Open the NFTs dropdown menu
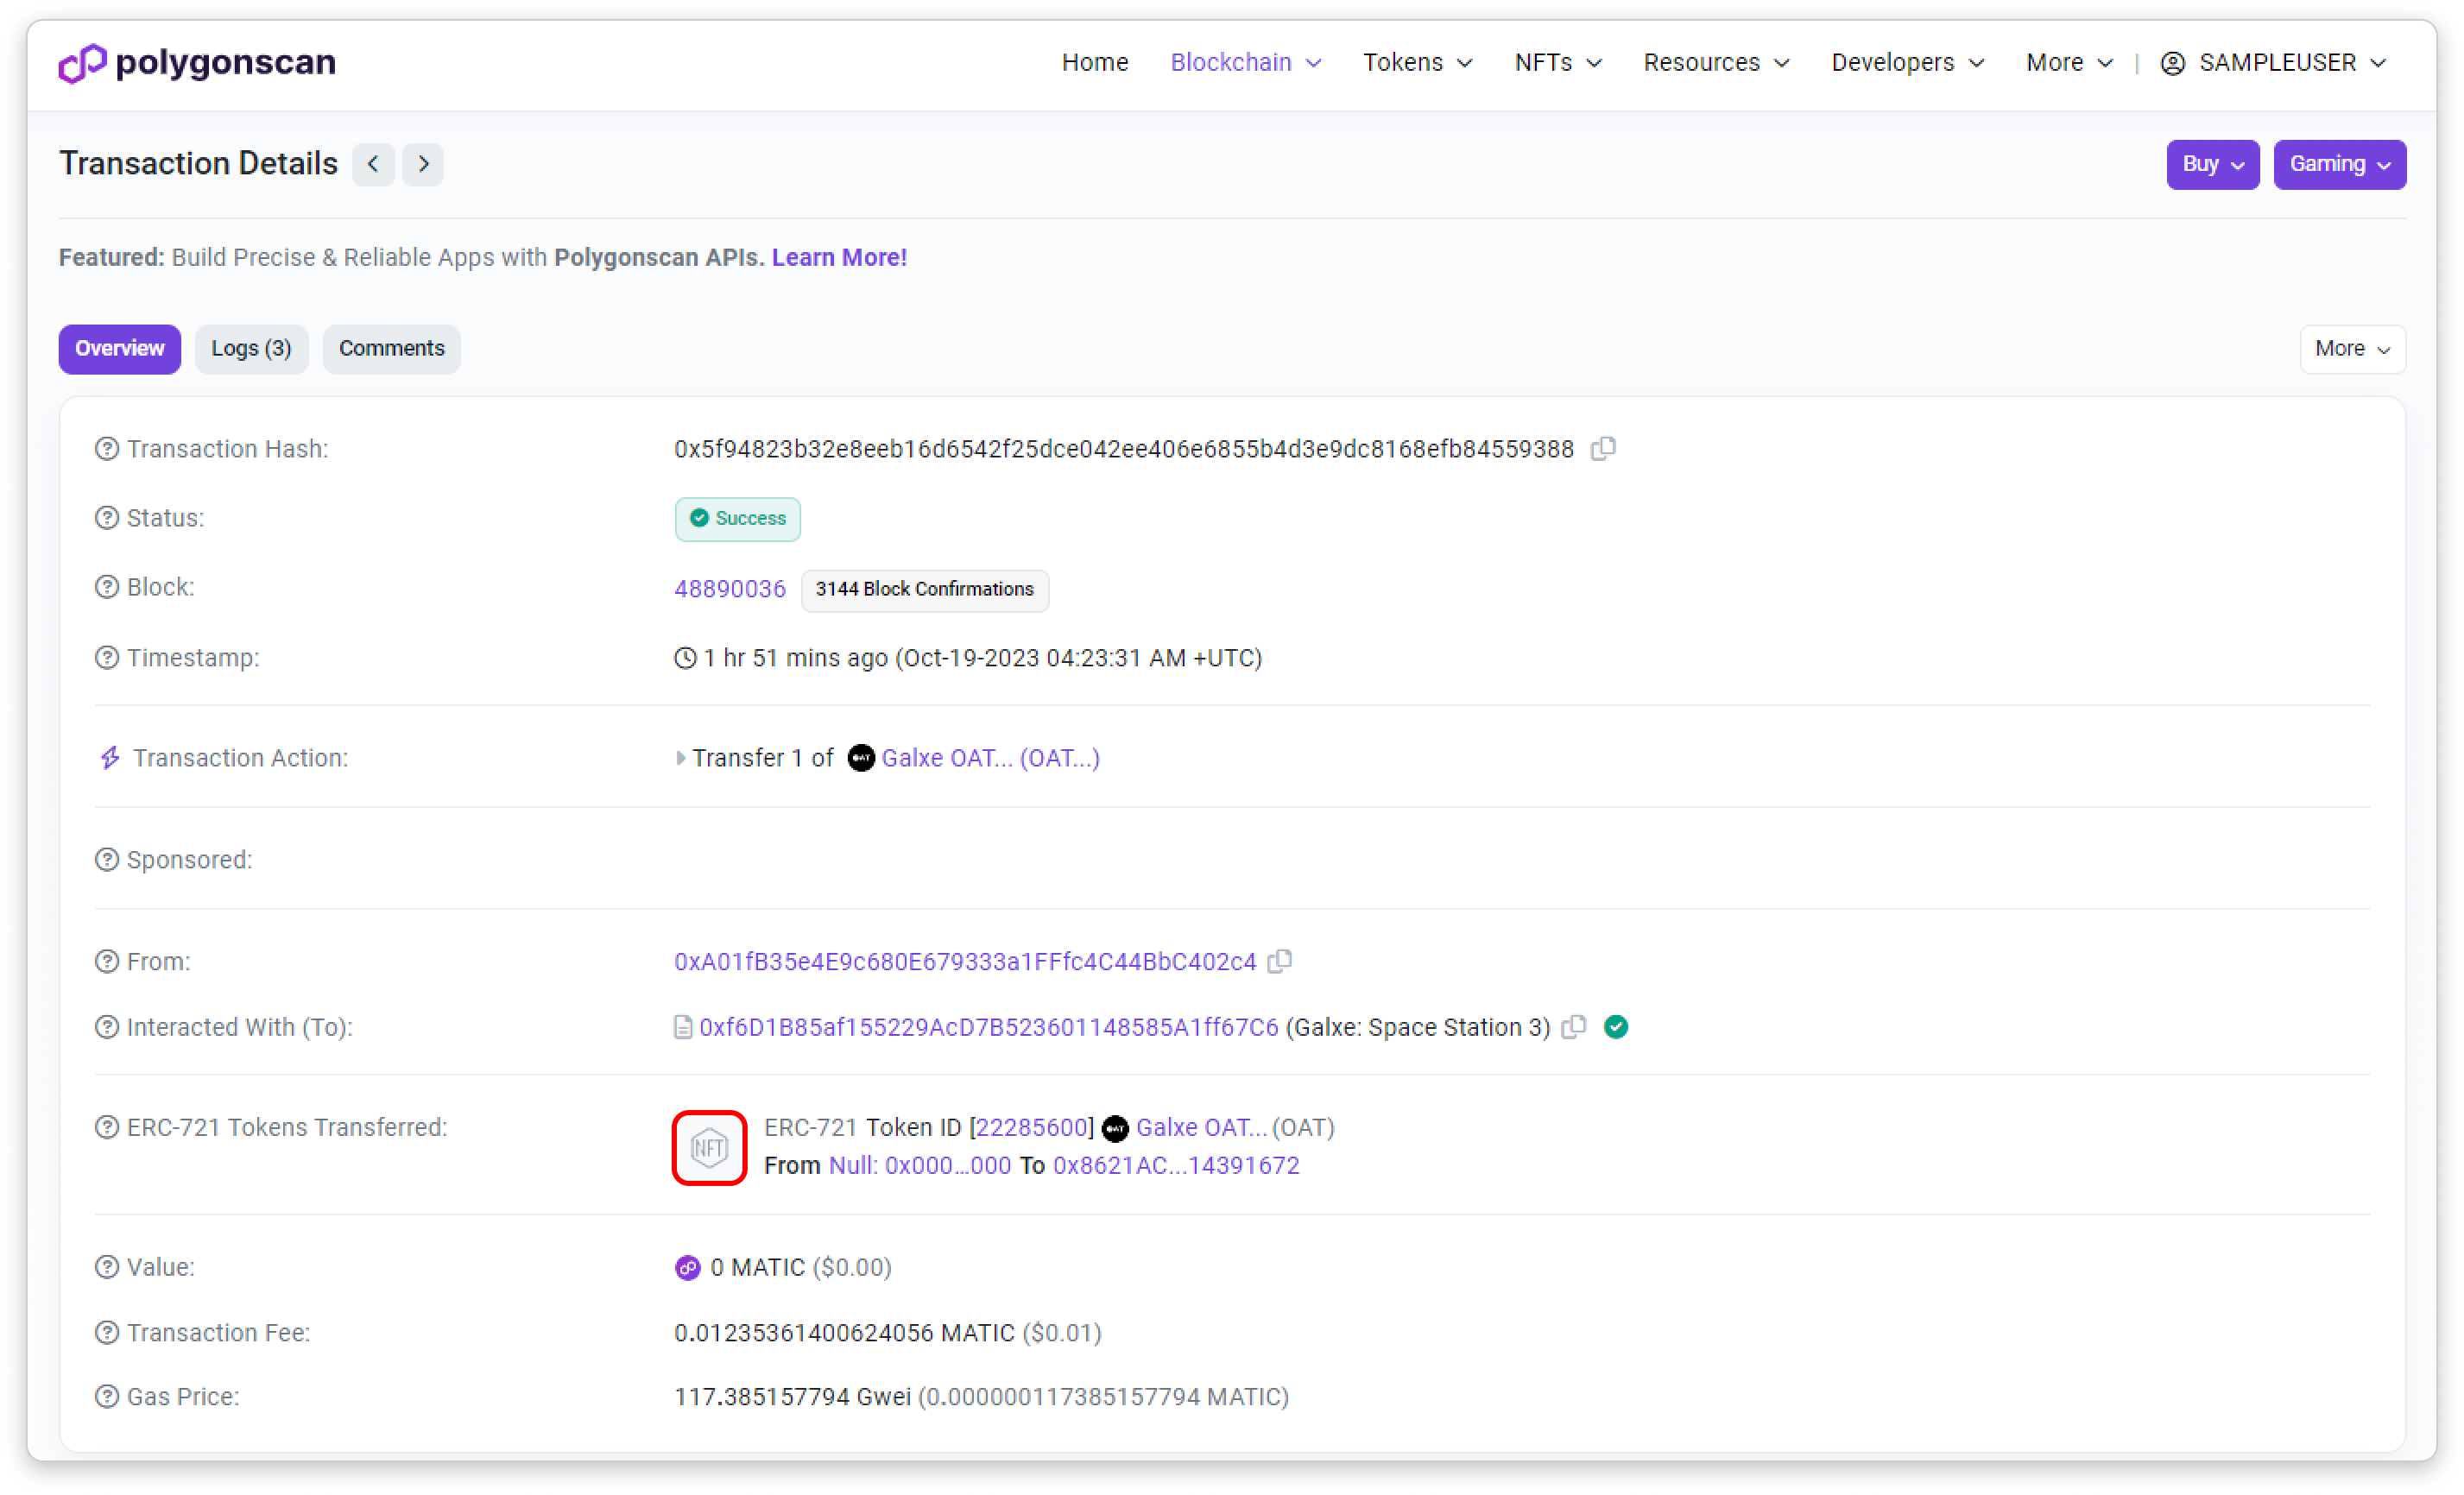The height and width of the screenshot is (1495, 2464). pyautogui.click(x=1558, y=63)
